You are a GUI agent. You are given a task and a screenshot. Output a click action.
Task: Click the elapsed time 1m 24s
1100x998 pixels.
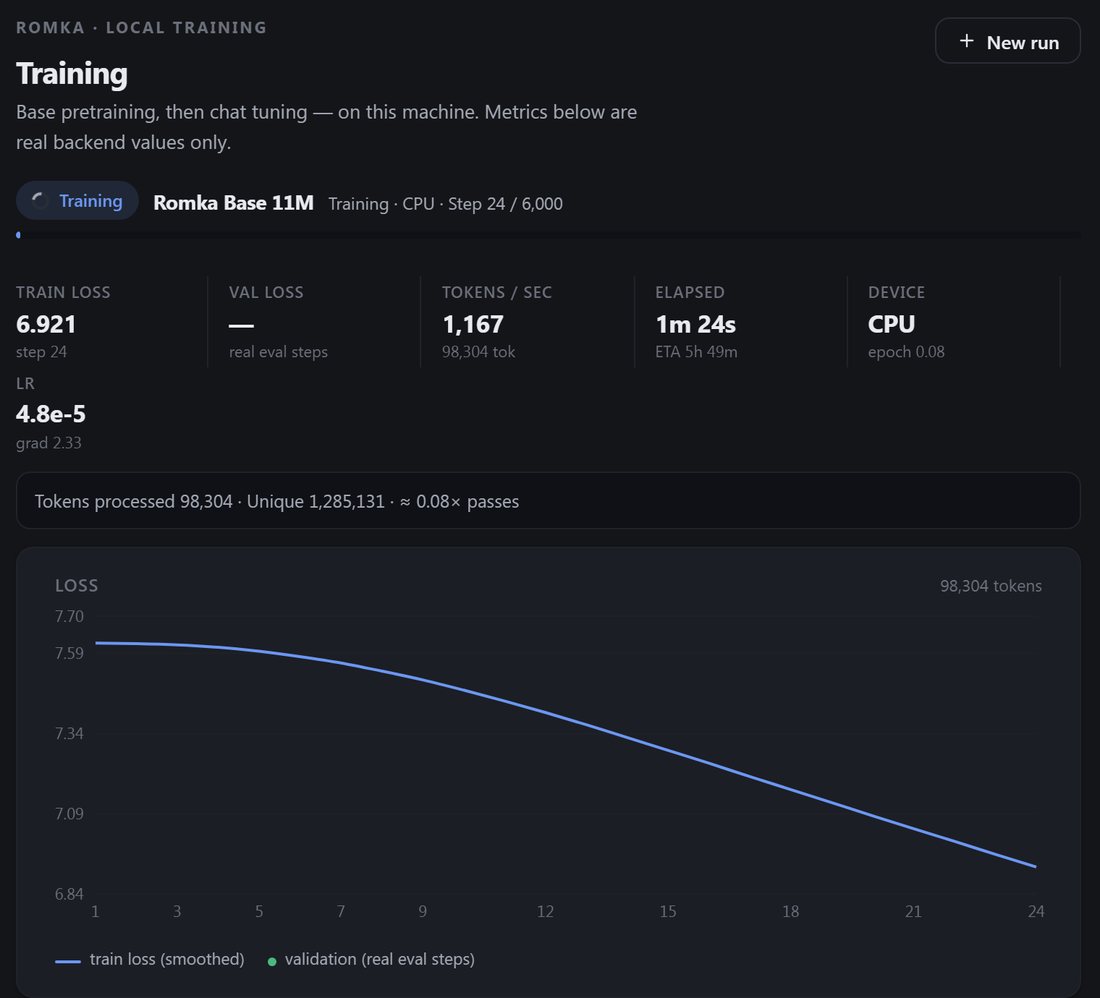(695, 324)
